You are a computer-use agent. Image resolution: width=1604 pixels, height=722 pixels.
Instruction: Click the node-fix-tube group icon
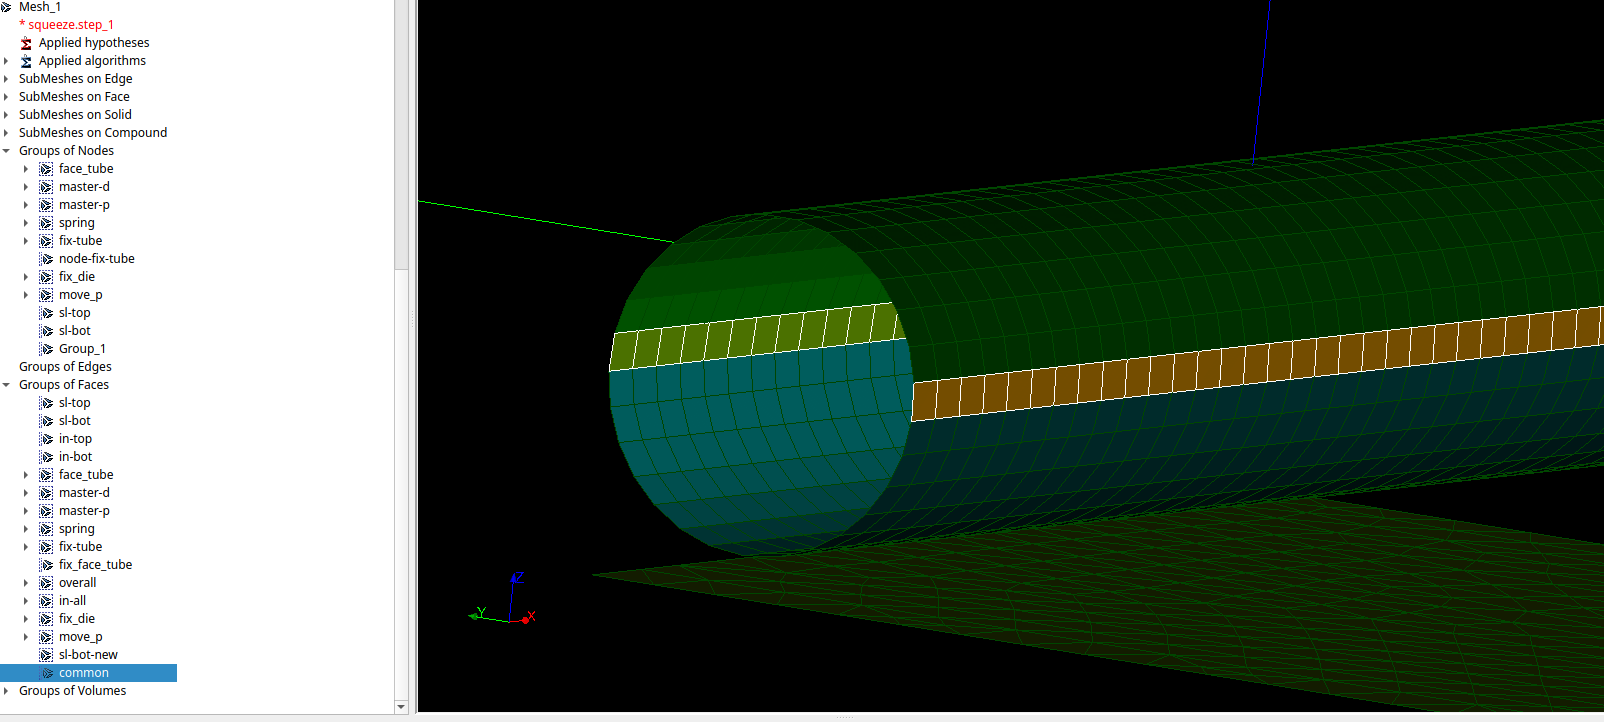click(x=46, y=259)
